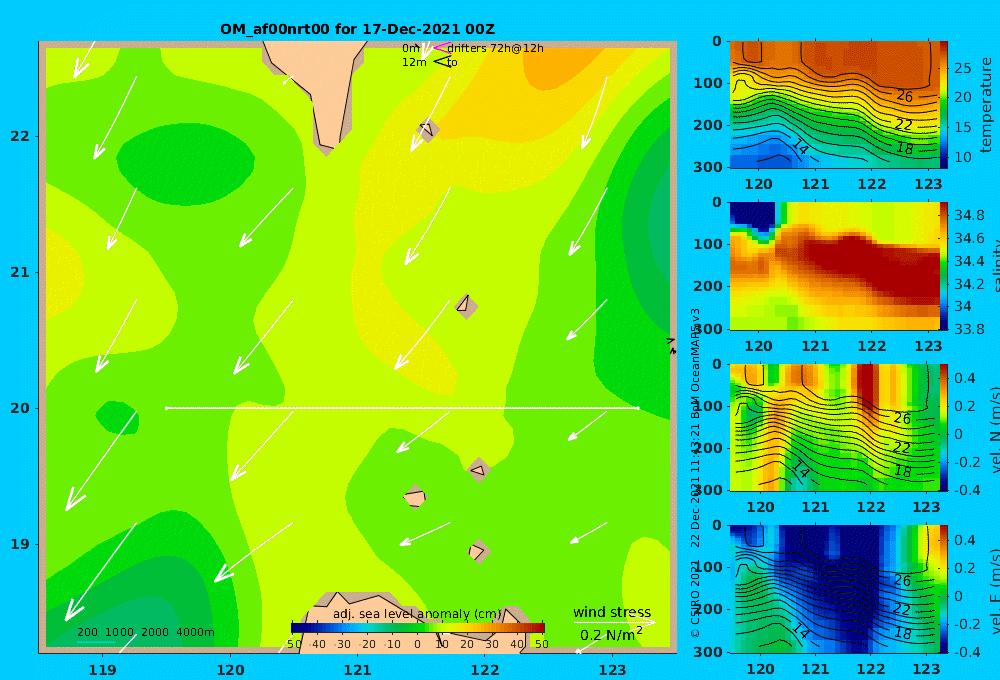The image size is (1000, 680).
Task: Click longitude label 121 under the main map
Action: point(357,670)
